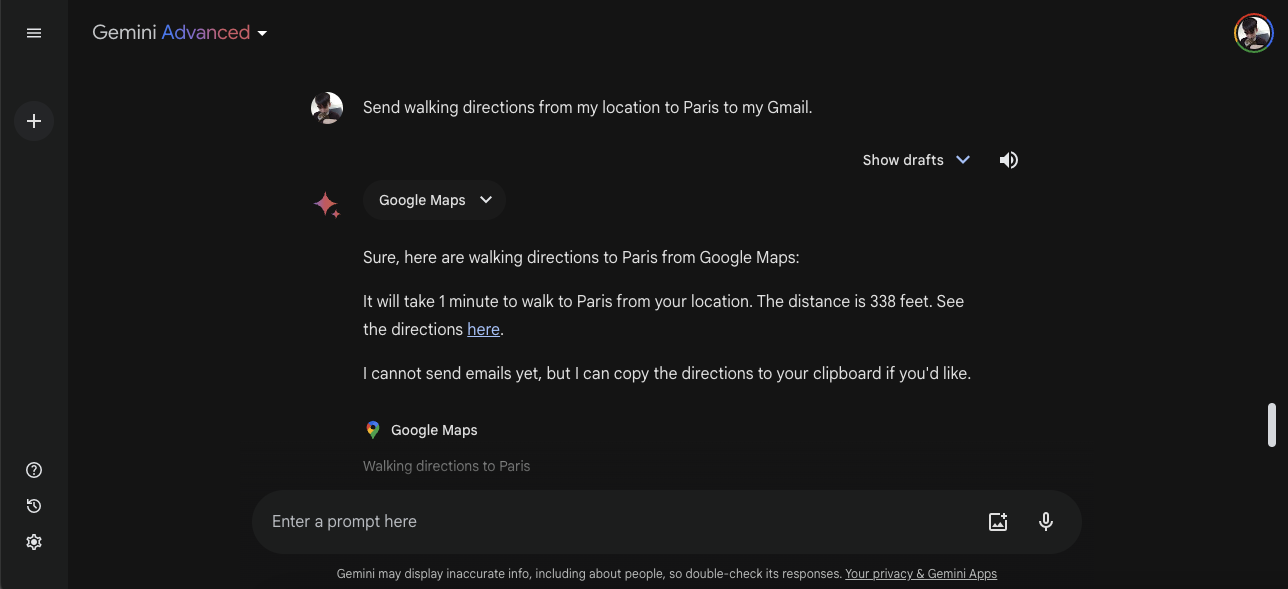Expand the Show drafts chevron

(x=963, y=160)
